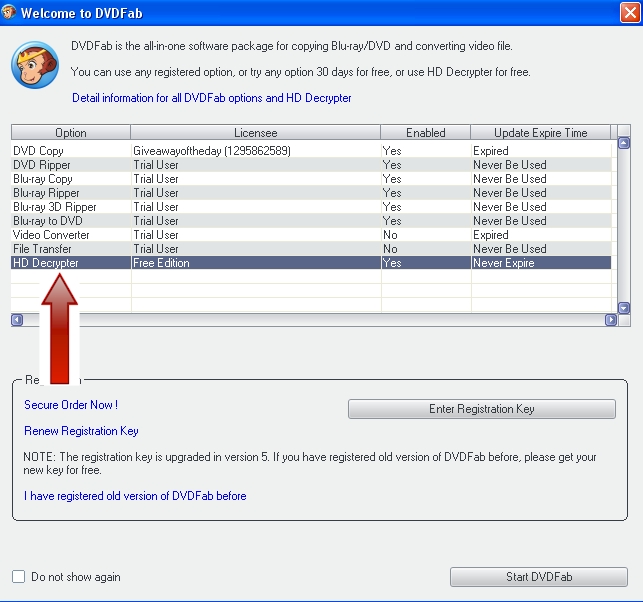The width and height of the screenshot is (643, 602).
Task: Select the DVD Copy row
Action: (311, 151)
